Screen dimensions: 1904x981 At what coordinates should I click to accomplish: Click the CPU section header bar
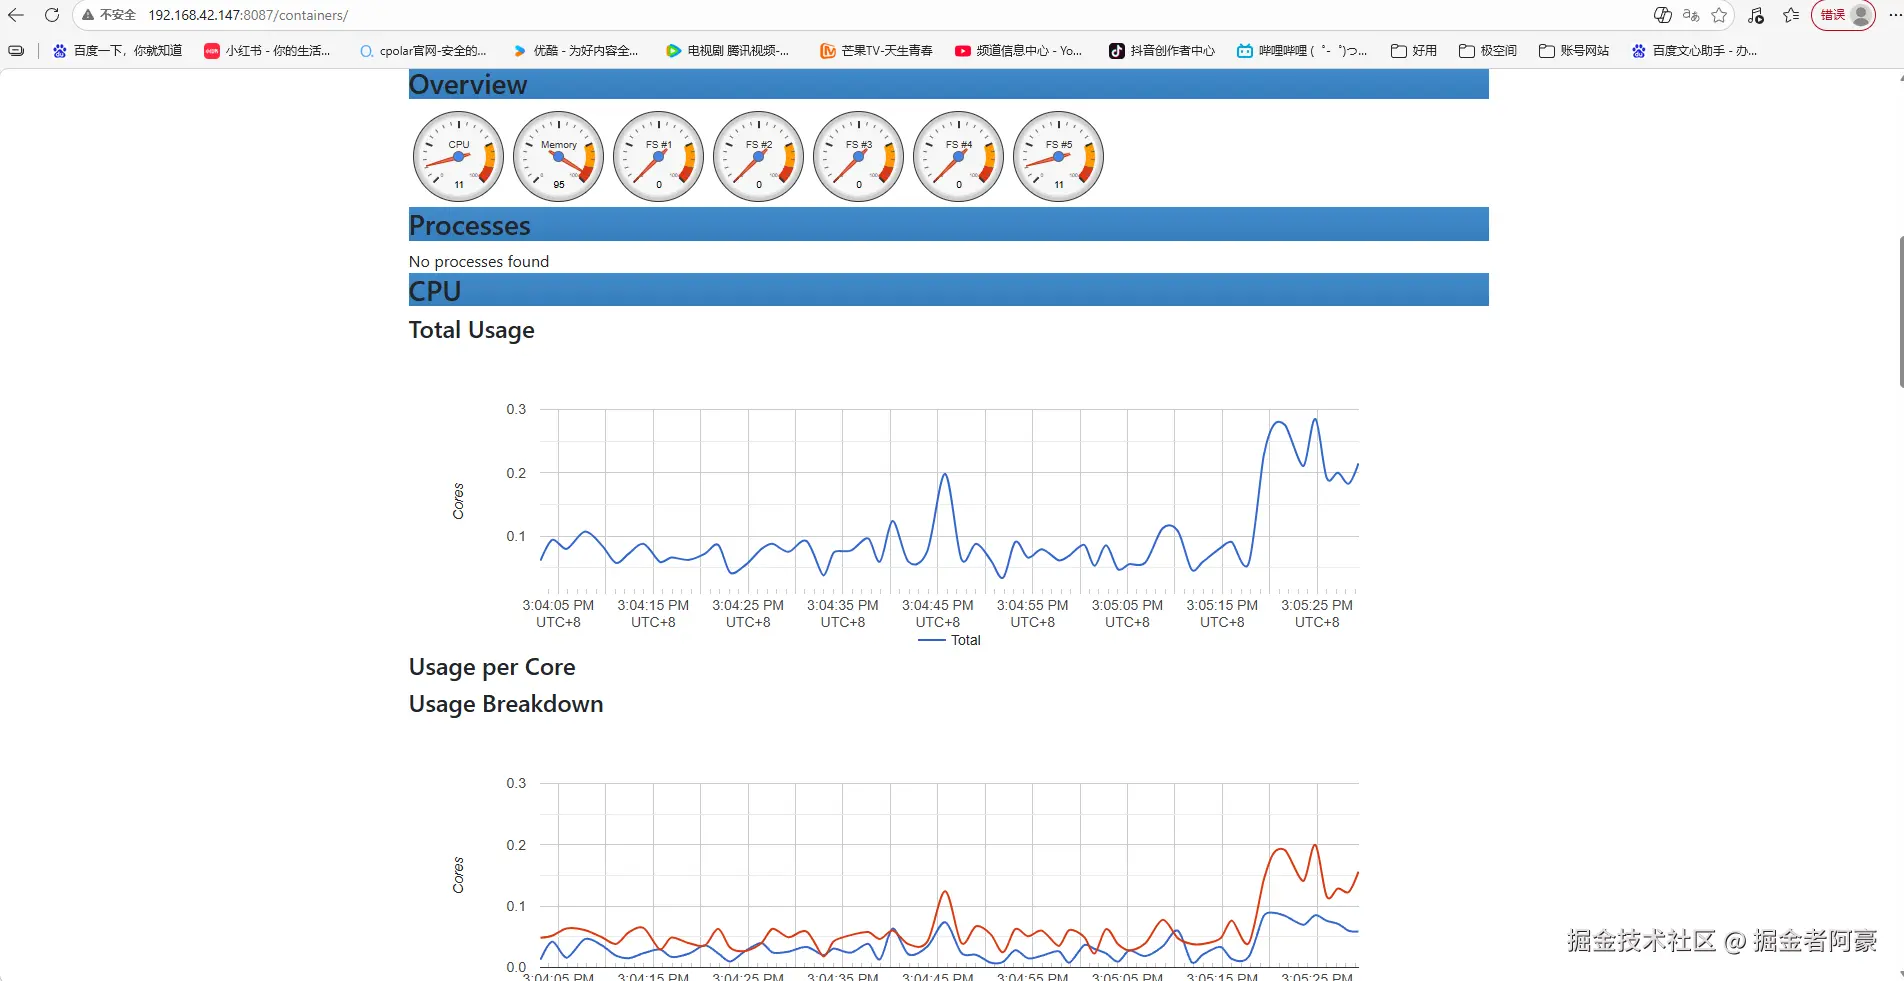coord(948,290)
